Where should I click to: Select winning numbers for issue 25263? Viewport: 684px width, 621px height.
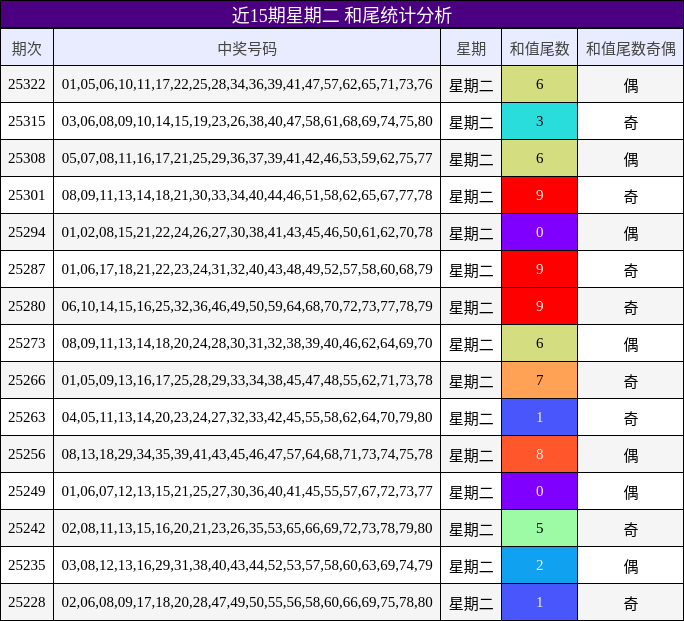(247, 417)
